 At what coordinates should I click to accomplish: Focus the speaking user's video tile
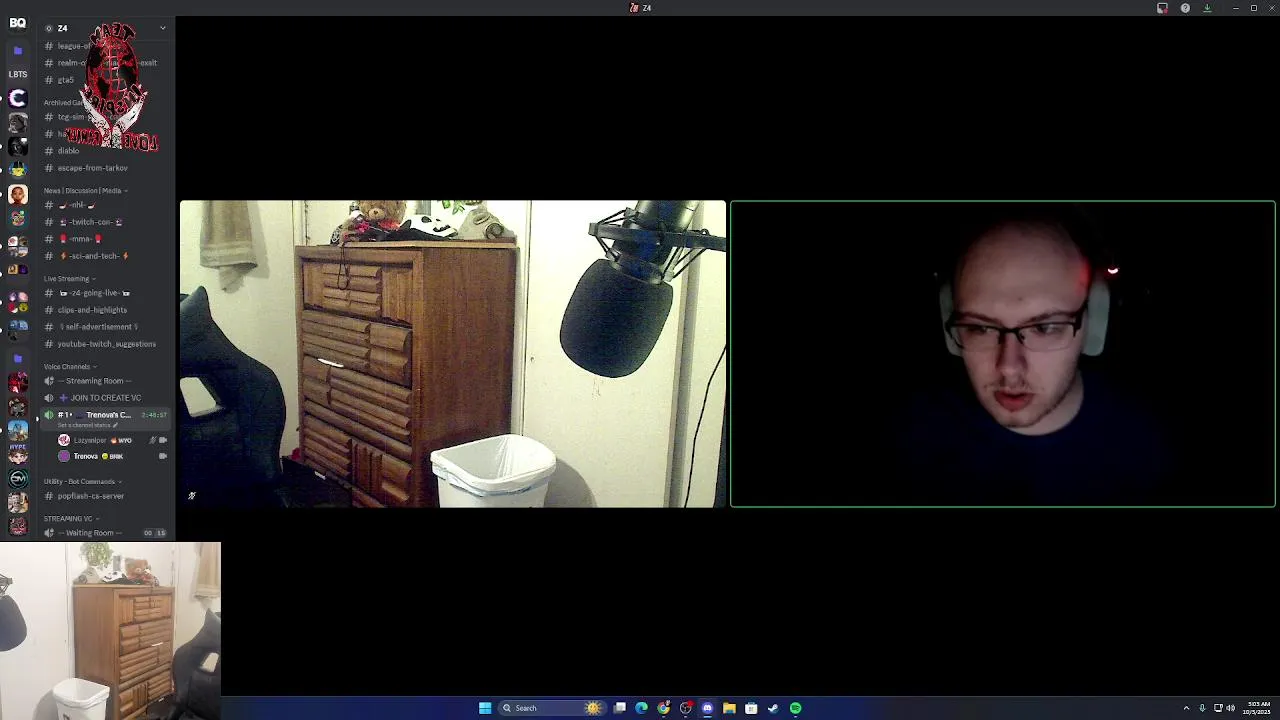click(1003, 354)
